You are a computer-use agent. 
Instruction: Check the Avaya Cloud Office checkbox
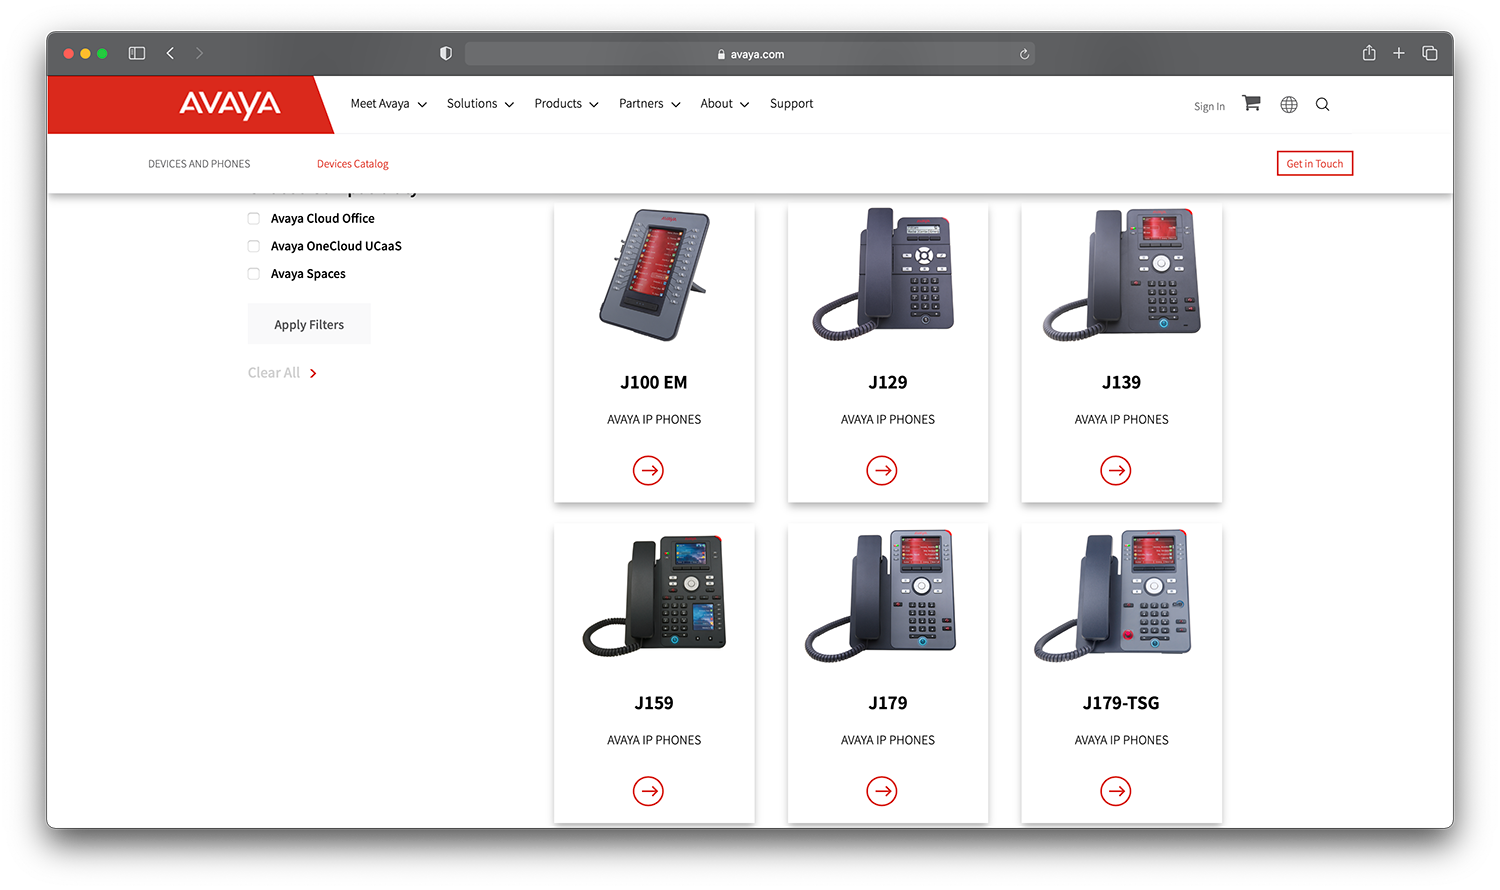tap(254, 218)
